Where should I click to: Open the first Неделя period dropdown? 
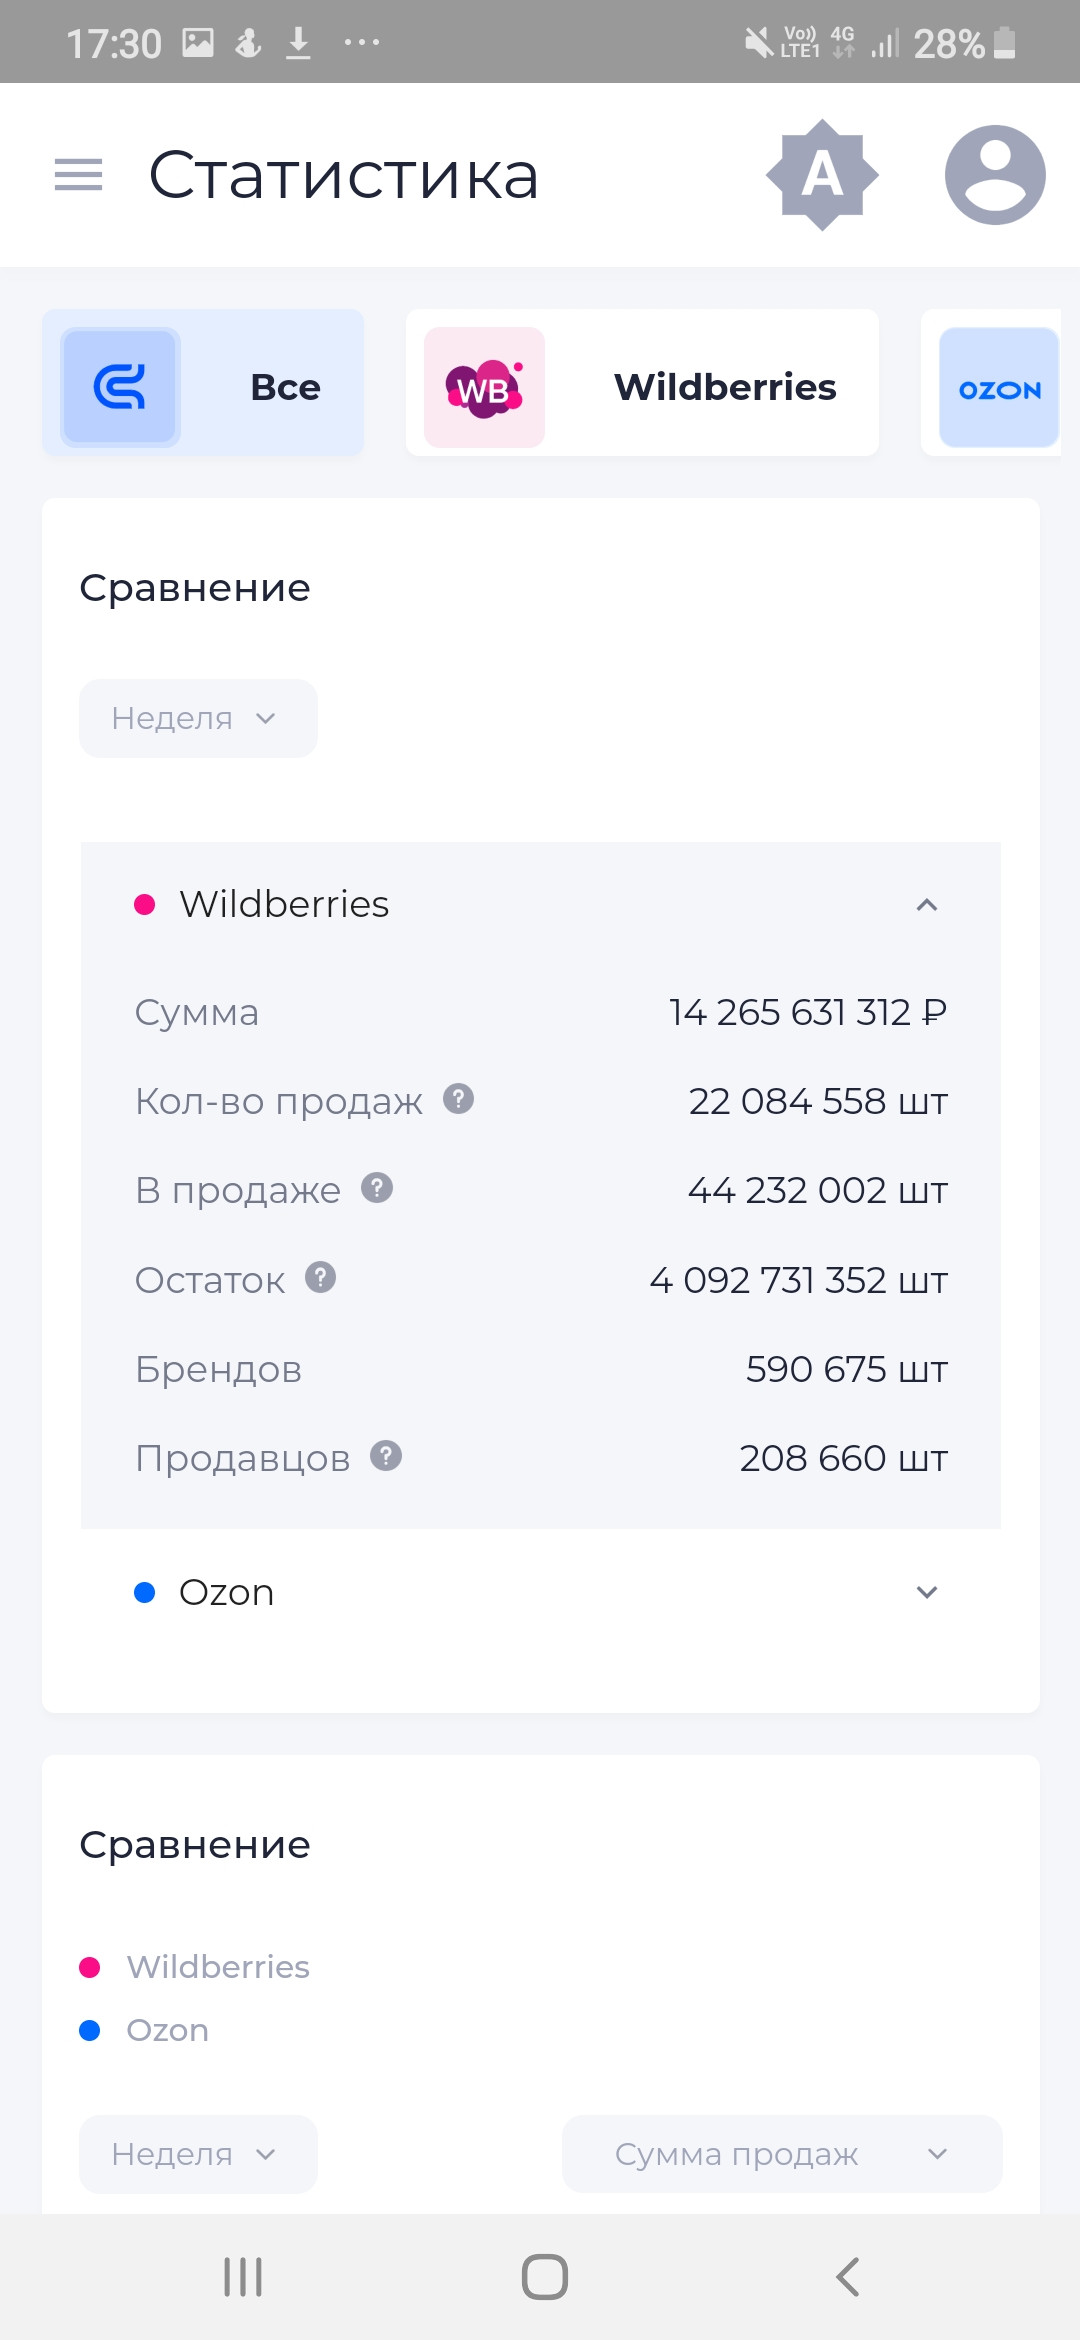[198, 718]
